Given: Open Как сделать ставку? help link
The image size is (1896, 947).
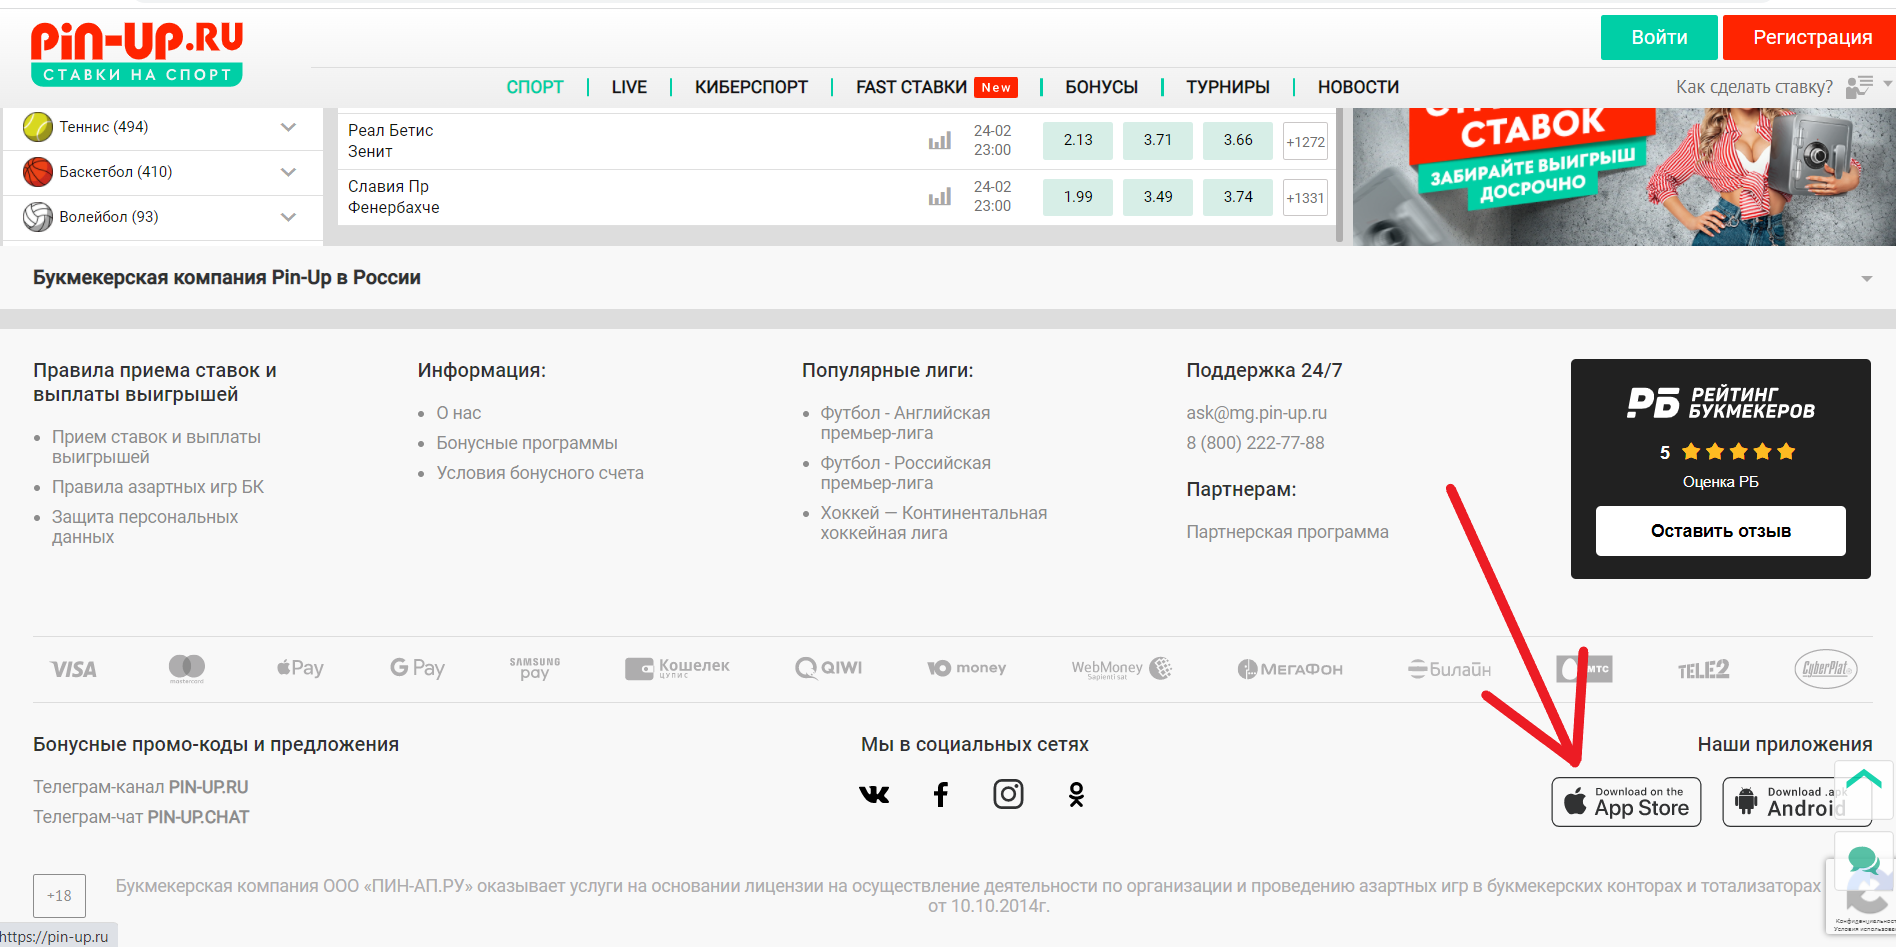Looking at the screenshot, I should [1754, 87].
